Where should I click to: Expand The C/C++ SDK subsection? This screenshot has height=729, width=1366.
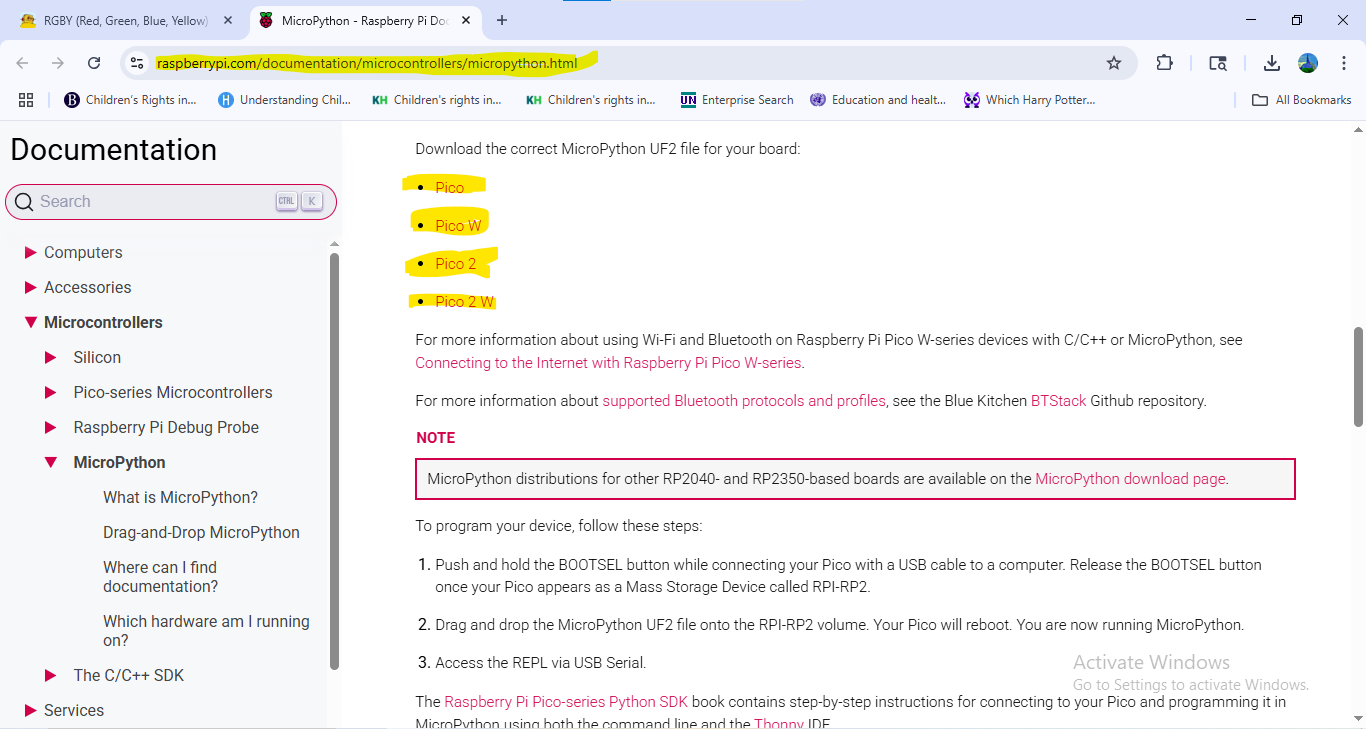(x=51, y=676)
